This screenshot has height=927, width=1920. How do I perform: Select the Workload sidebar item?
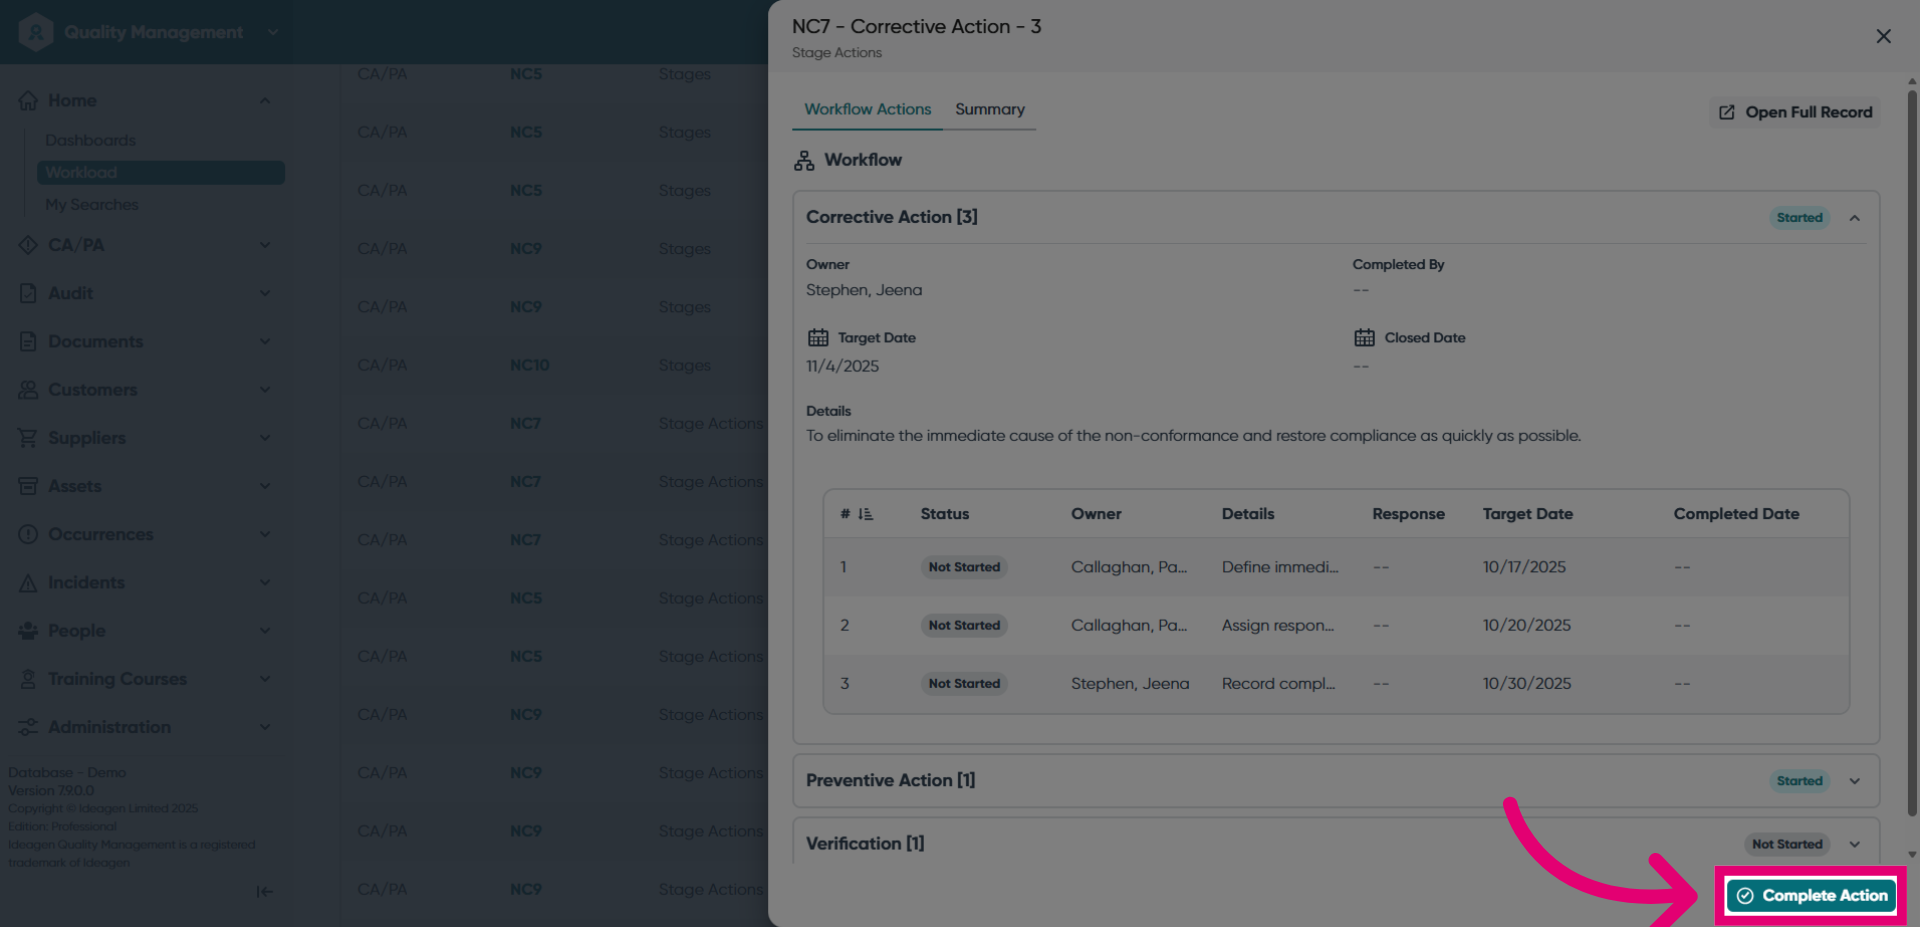click(161, 172)
